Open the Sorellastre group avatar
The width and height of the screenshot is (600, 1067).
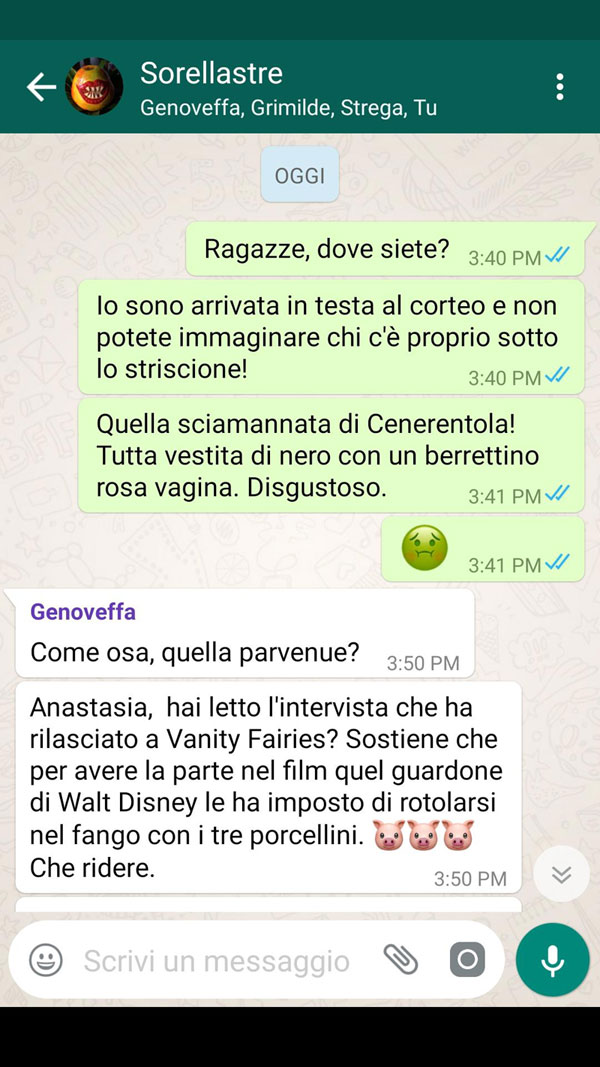[x=94, y=86]
